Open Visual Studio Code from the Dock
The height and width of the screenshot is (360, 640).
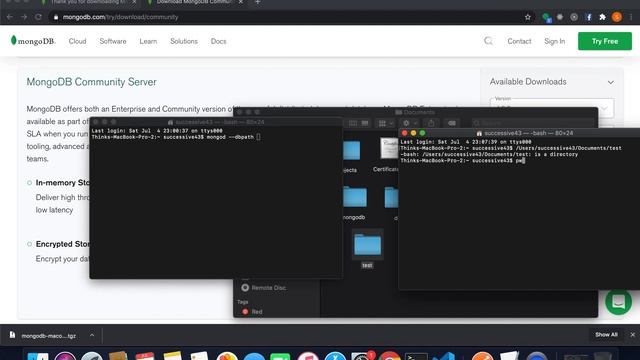pyautogui.click(x=444, y=357)
